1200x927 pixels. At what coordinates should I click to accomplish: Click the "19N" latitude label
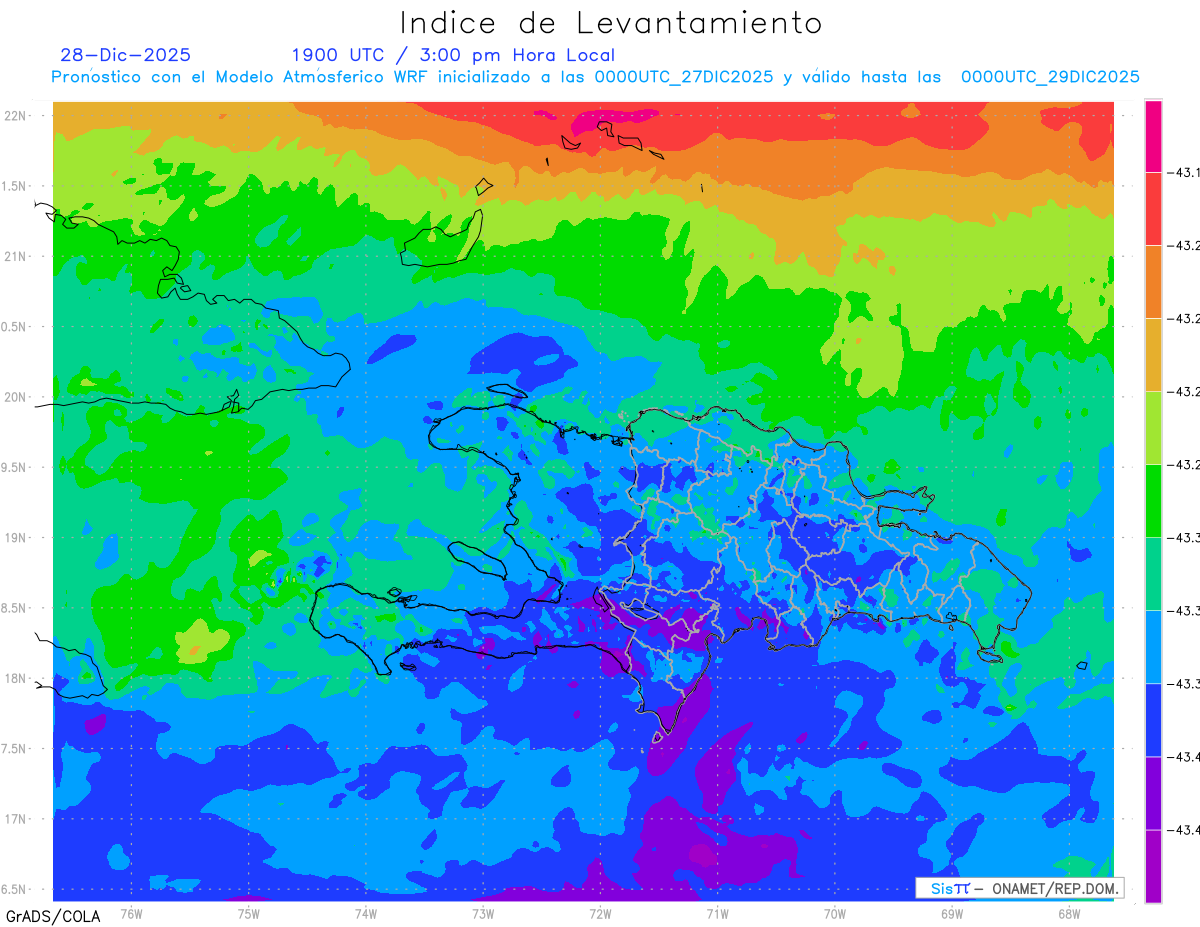pyautogui.click(x=16, y=537)
